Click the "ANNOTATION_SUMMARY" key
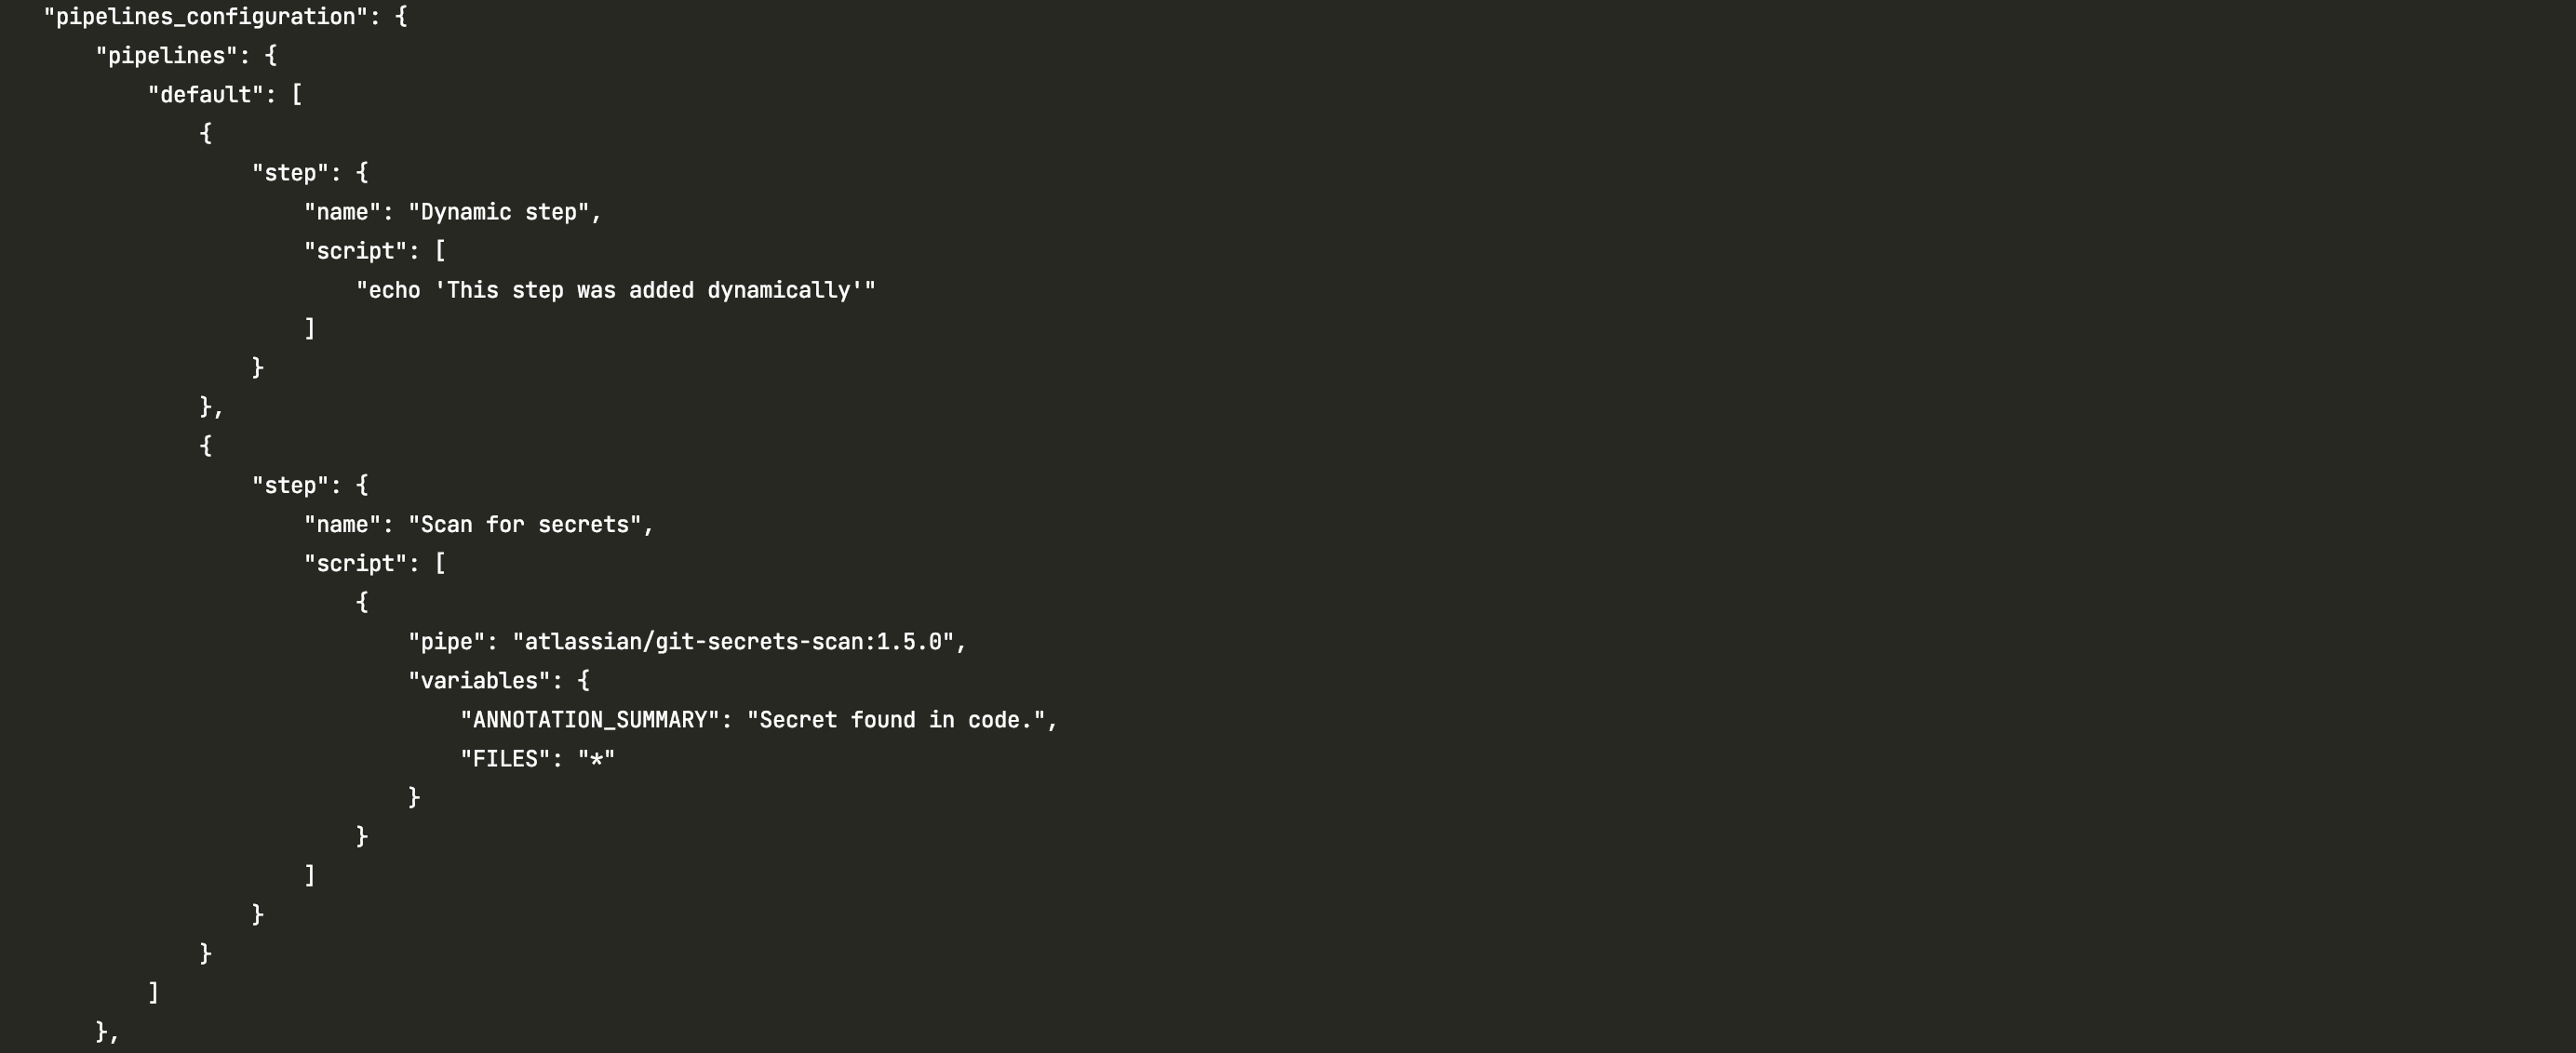This screenshot has width=2576, height=1053. click(x=589, y=720)
